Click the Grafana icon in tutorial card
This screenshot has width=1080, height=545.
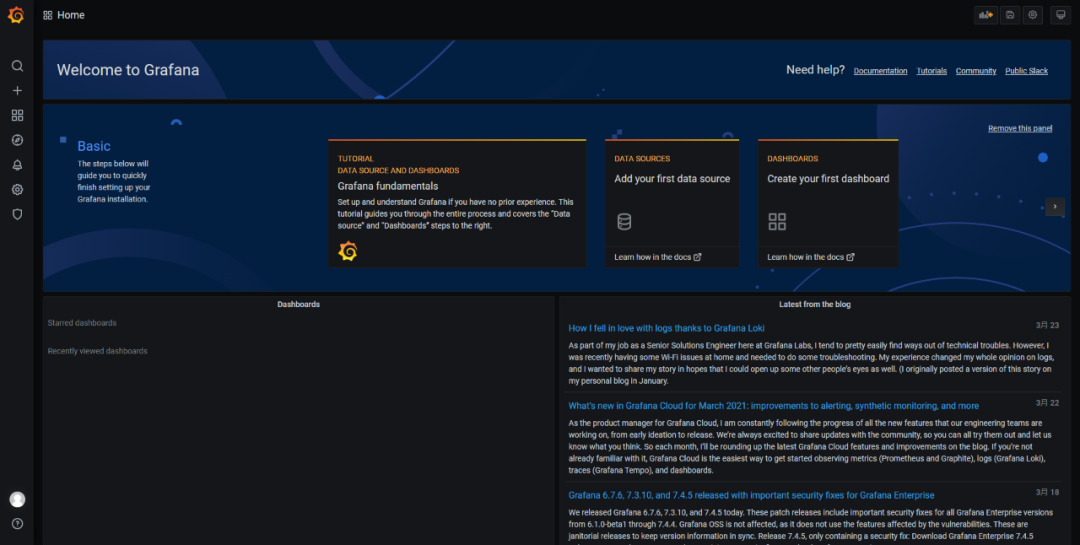pyautogui.click(x=348, y=251)
